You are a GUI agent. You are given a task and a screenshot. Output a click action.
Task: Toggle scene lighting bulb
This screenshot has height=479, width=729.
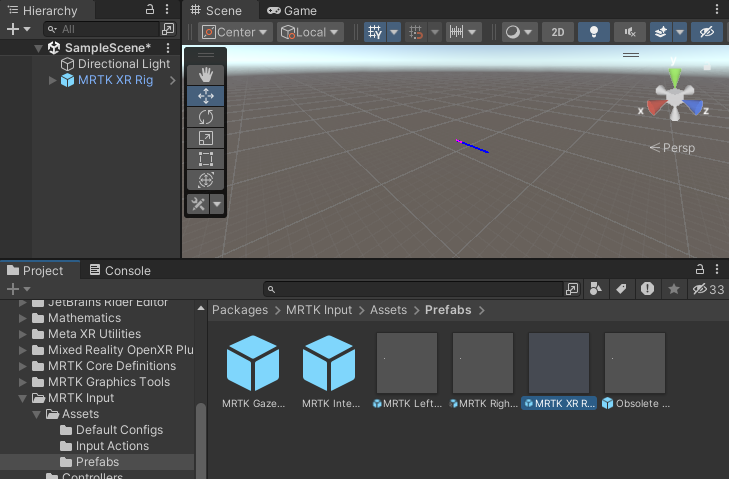click(594, 32)
